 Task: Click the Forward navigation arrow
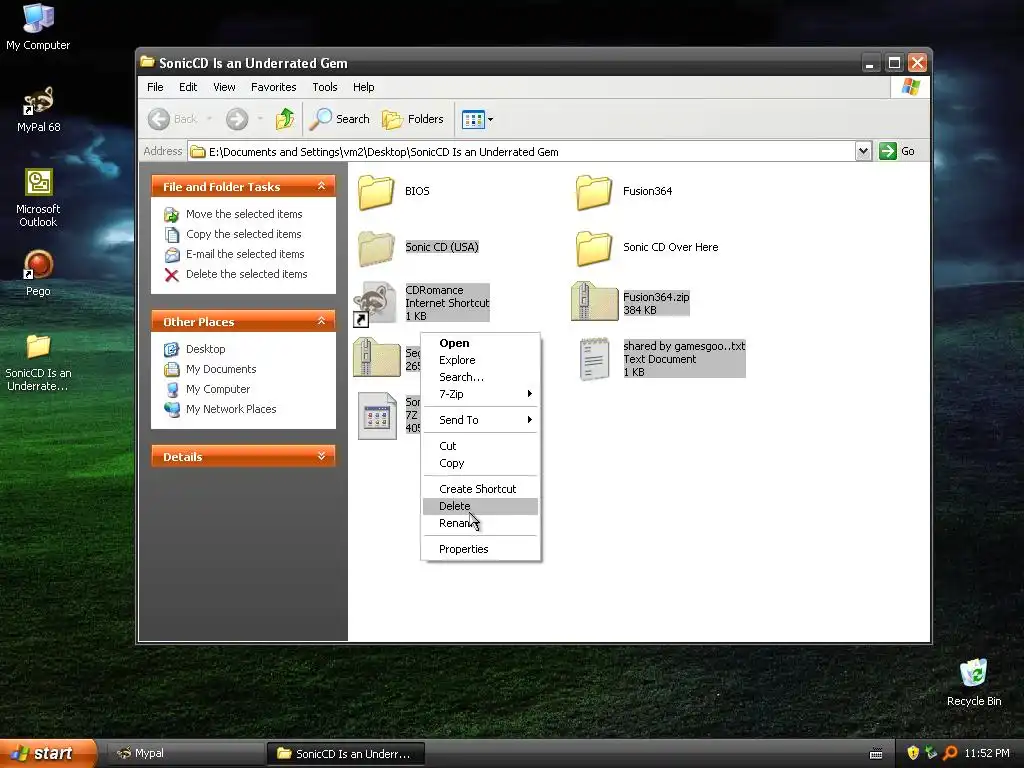pyautogui.click(x=237, y=119)
